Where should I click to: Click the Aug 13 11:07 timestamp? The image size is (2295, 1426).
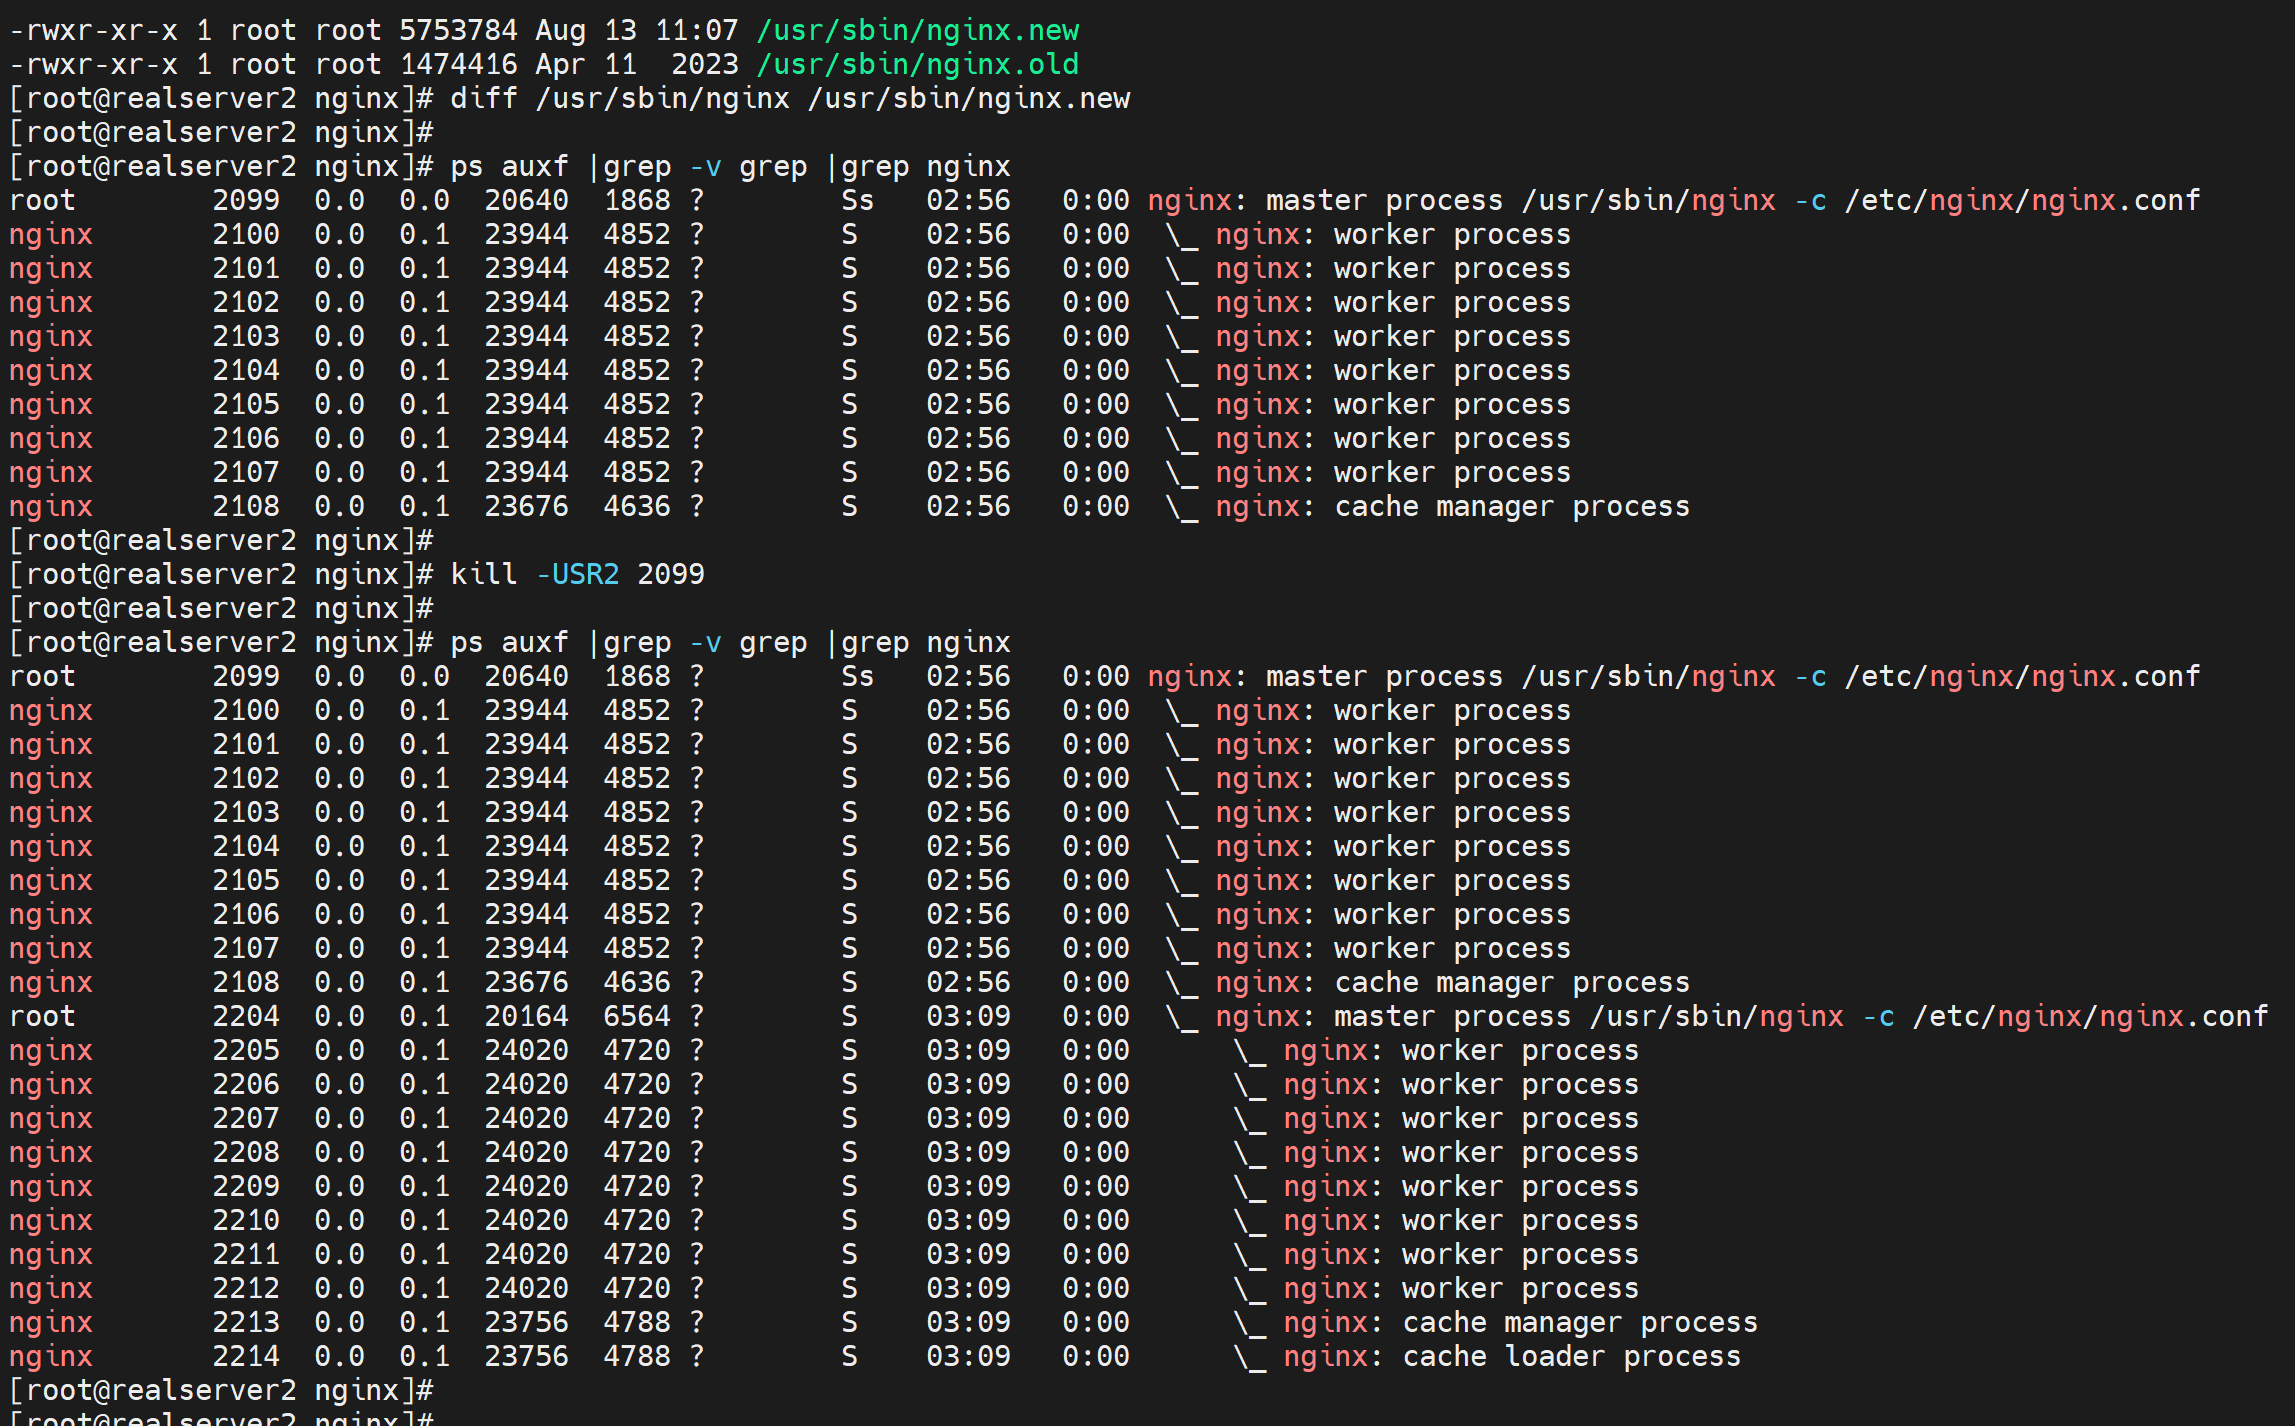pos(636,30)
